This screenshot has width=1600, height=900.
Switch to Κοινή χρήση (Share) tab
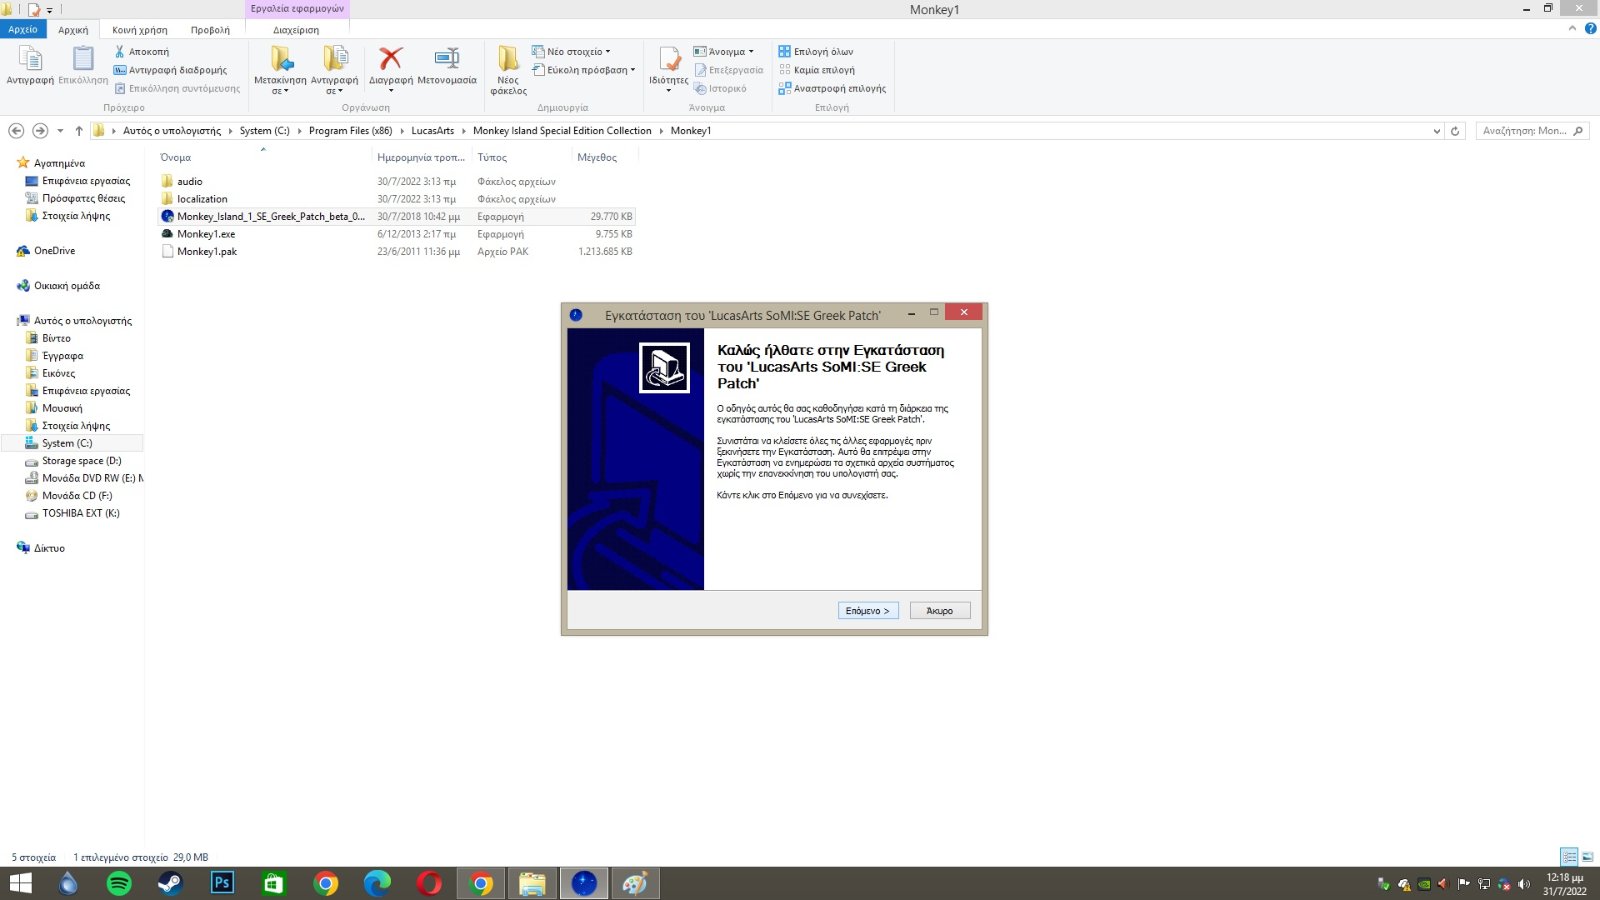coord(140,30)
